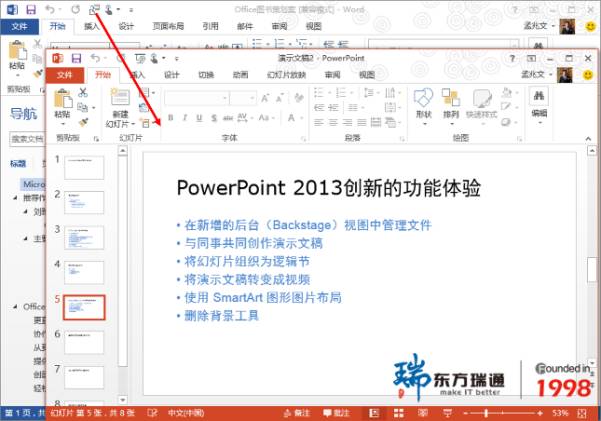Image resolution: width=601 pixels, height=421 pixels.
Task: Center text in PowerPoint paragraph group
Action: coord(333,122)
